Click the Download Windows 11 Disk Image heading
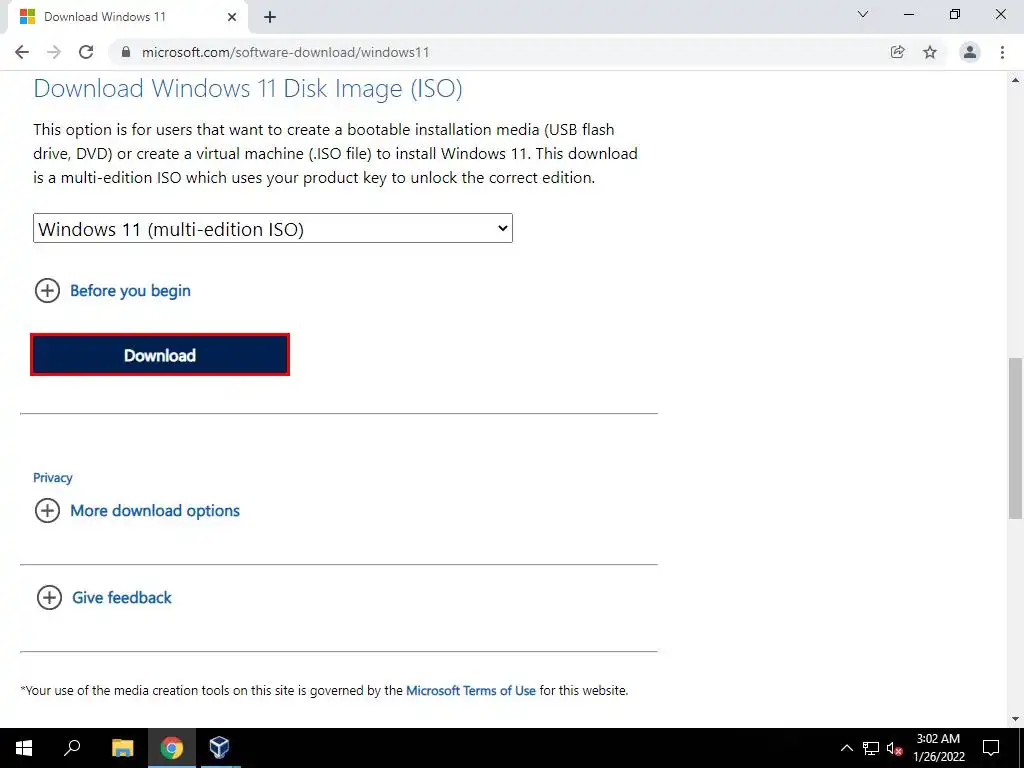 coord(248,89)
